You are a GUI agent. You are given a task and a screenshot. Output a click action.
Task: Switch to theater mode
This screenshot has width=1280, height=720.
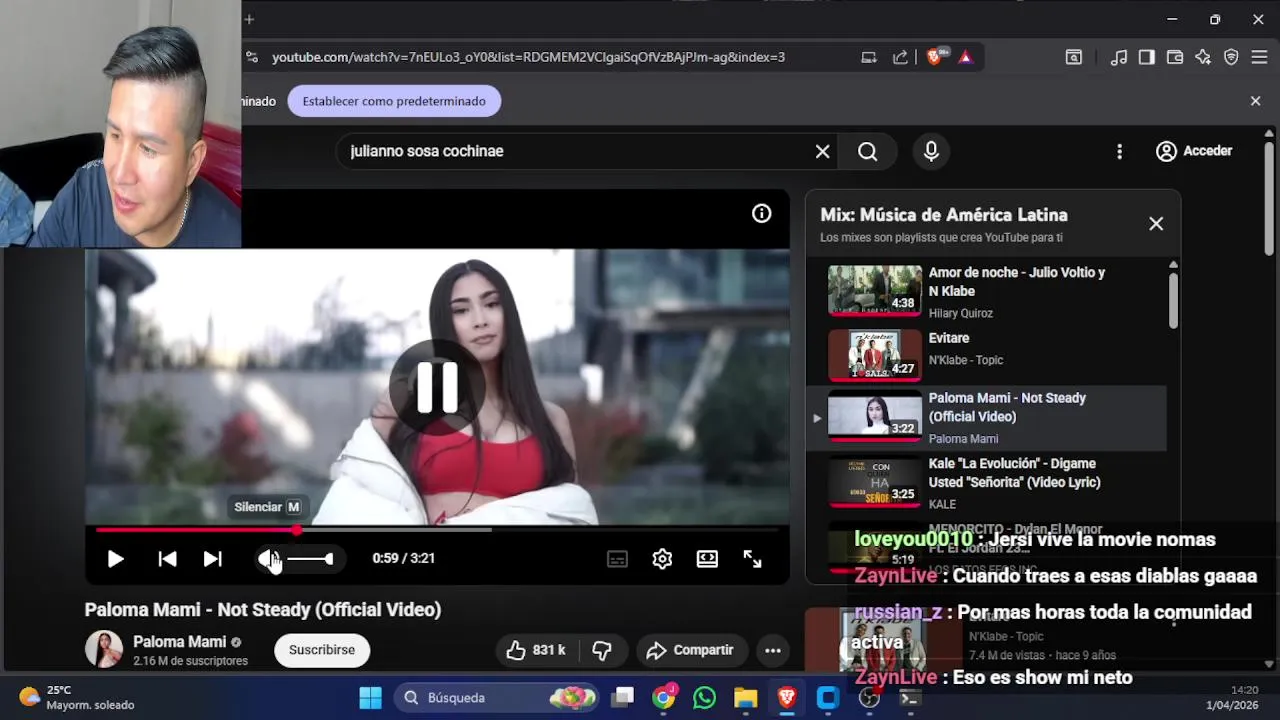pyautogui.click(x=707, y=559)
